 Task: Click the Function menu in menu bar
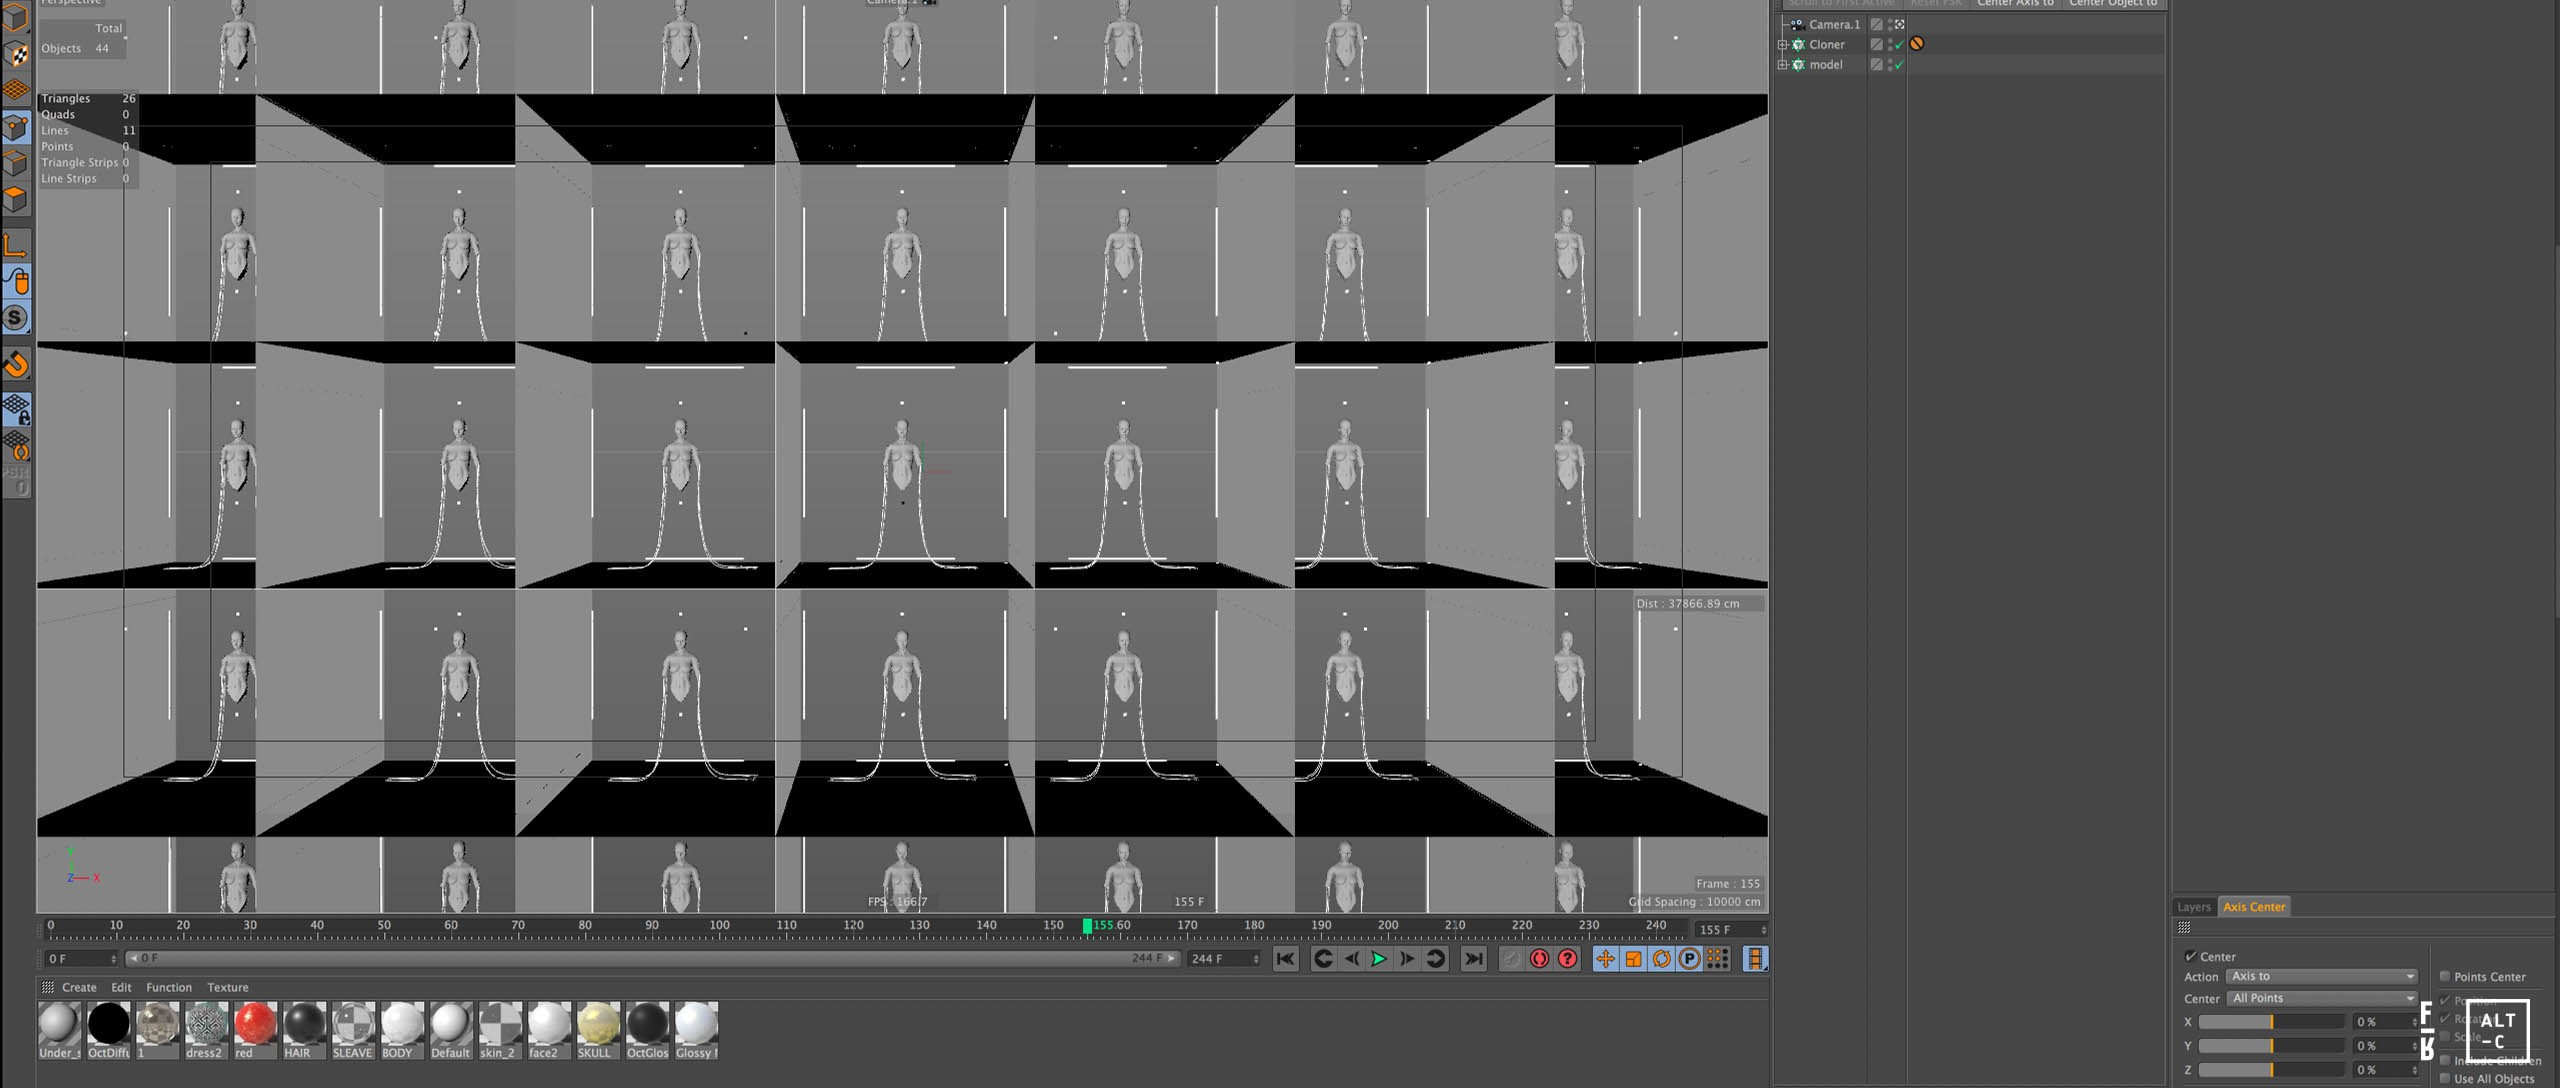tap(167, 987)
